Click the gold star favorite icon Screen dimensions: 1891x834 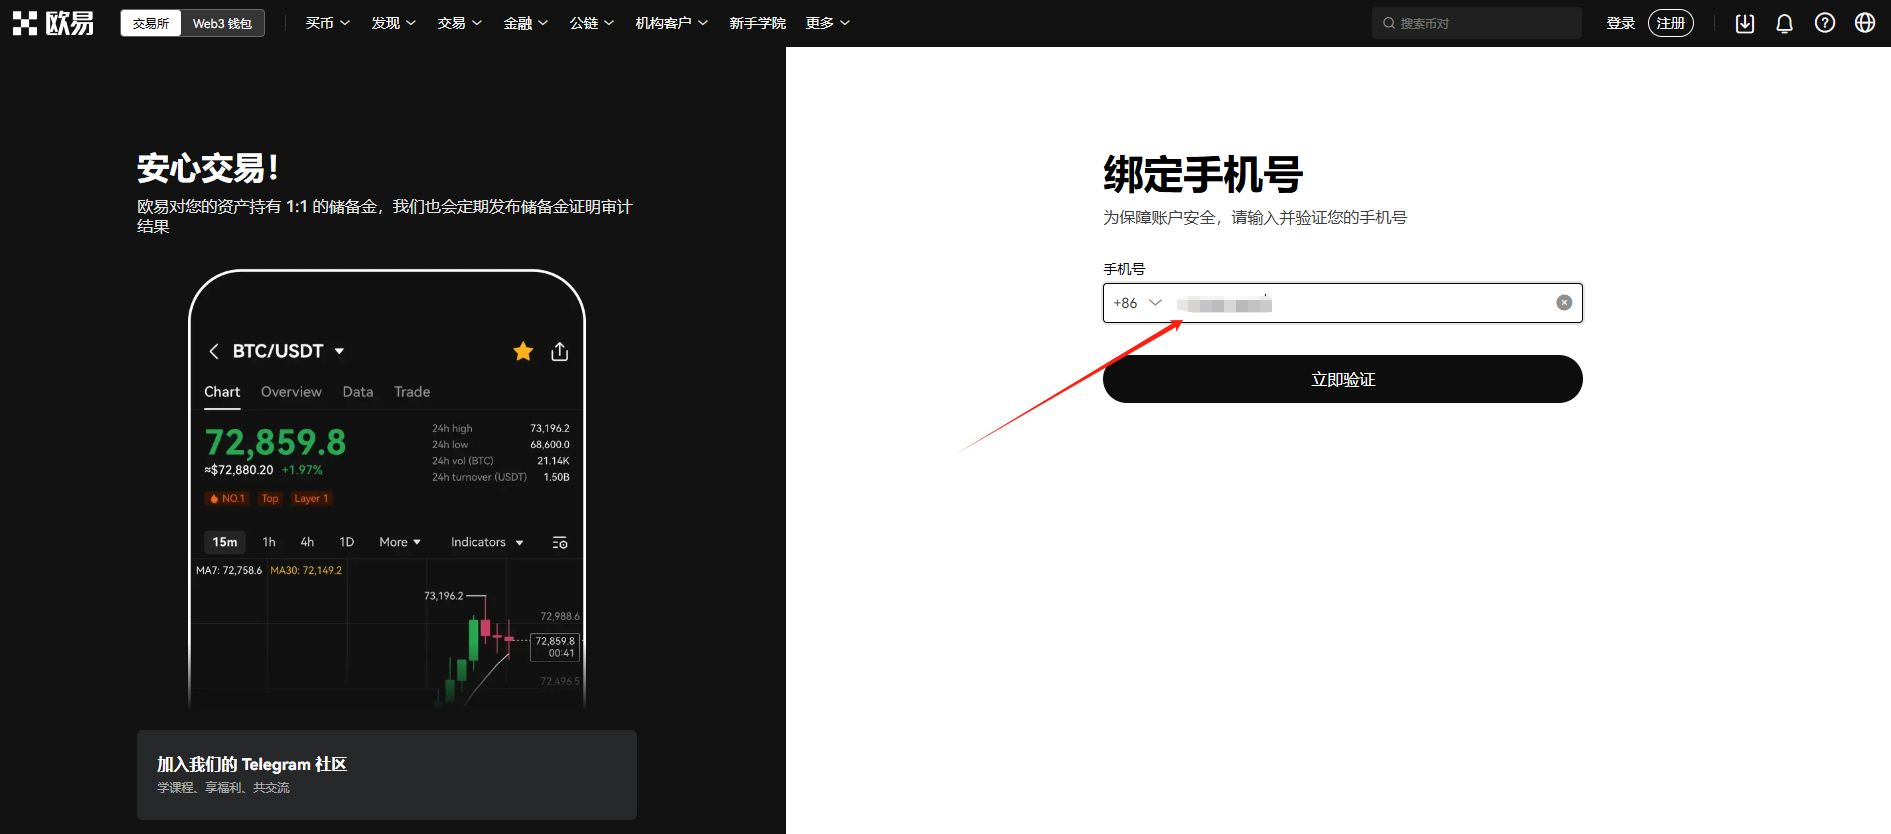pos(523,351)
